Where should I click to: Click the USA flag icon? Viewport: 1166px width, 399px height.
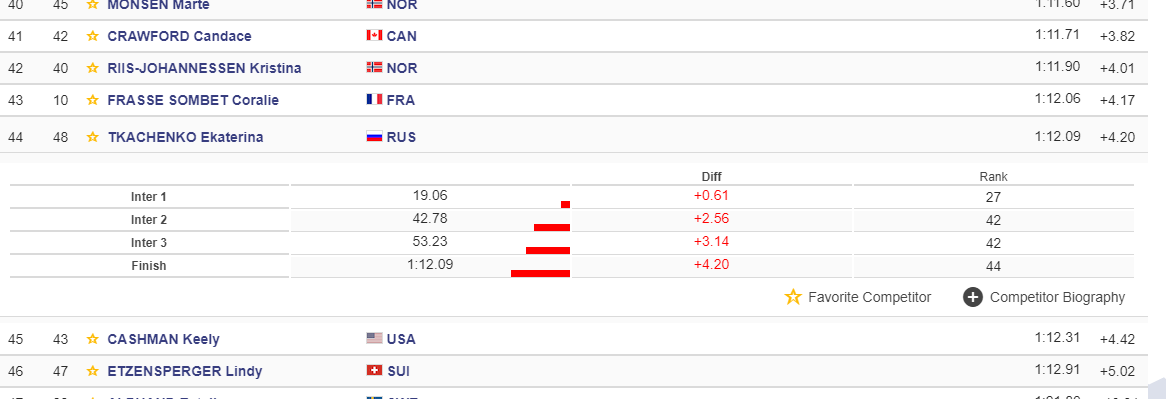coord(374,339)
